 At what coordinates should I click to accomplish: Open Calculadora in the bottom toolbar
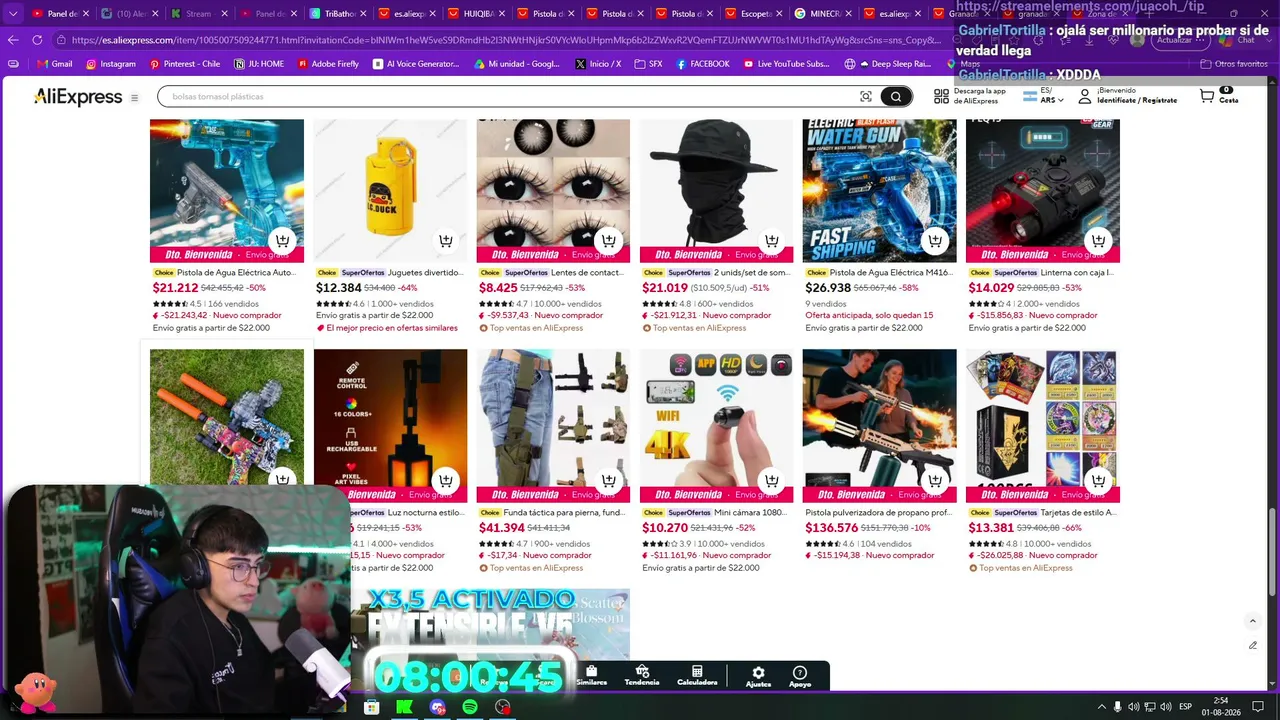click(x=697, y=676)
